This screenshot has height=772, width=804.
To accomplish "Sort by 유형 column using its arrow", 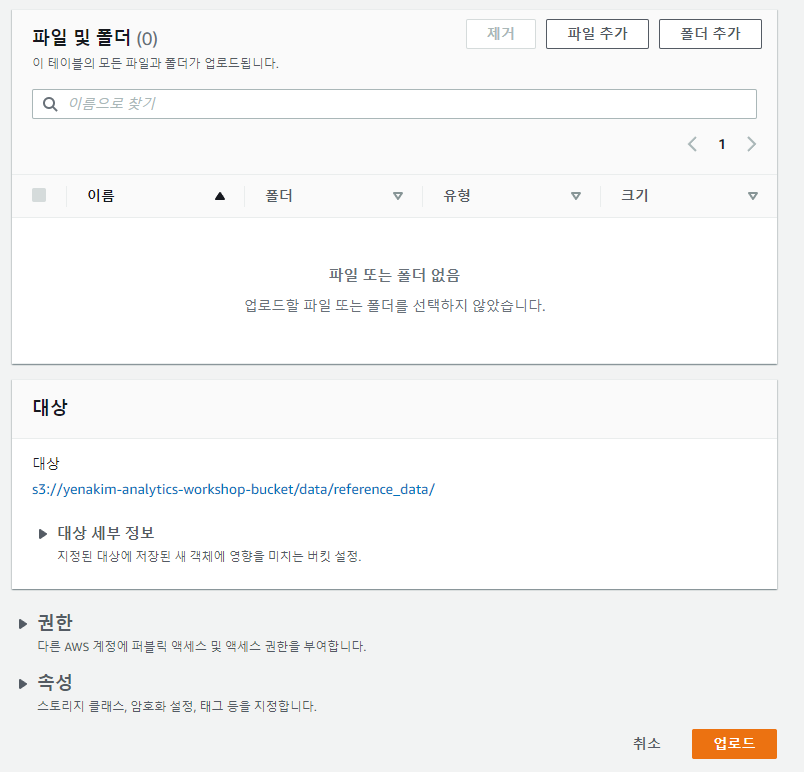I will (575, 196).
